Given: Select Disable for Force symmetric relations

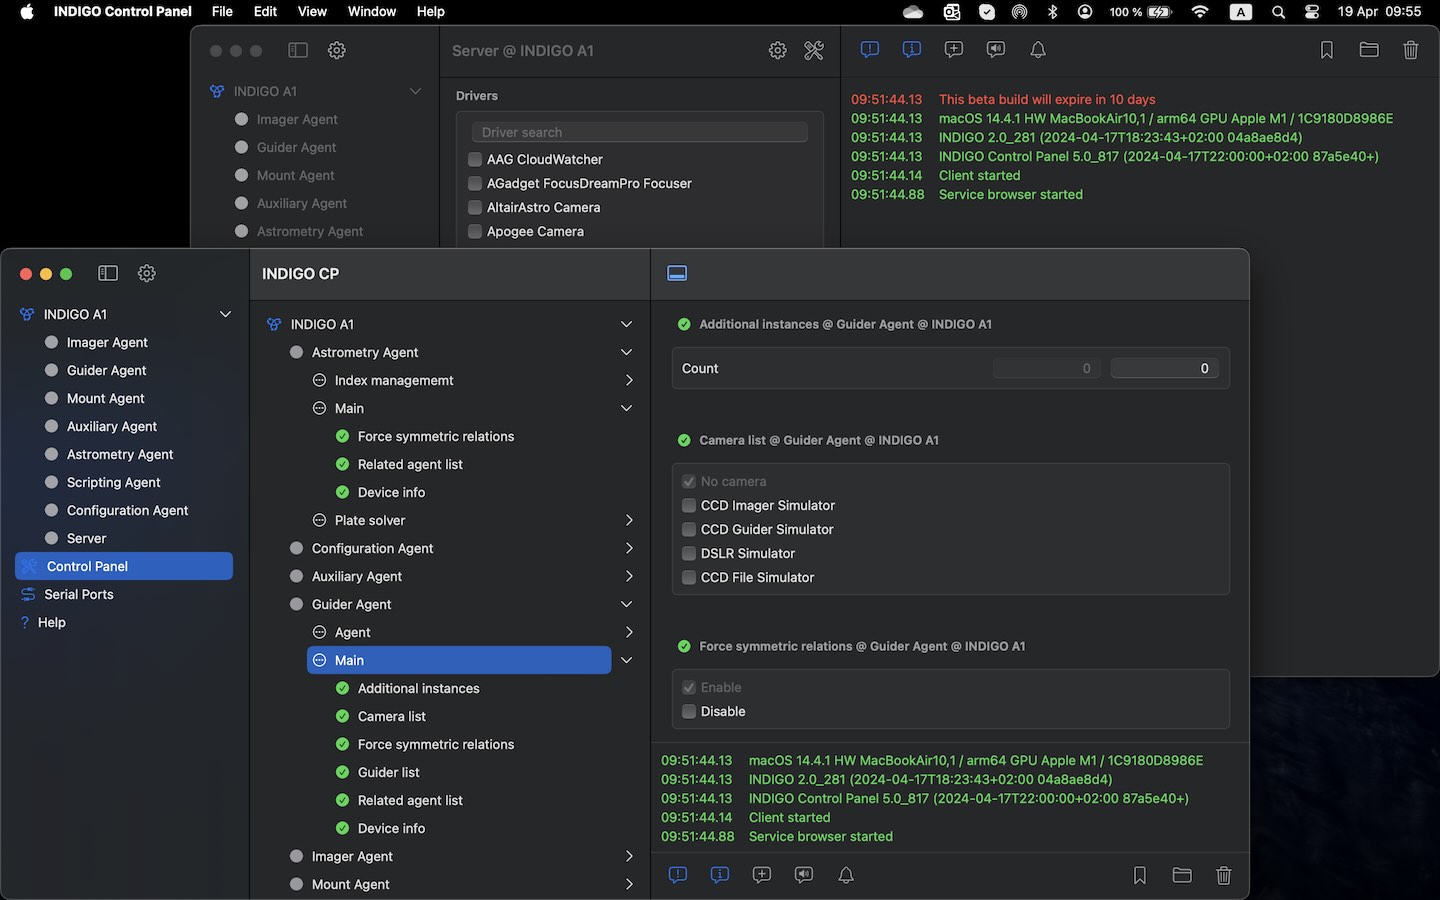Looking at the screenshot, I should pos(689,712).
